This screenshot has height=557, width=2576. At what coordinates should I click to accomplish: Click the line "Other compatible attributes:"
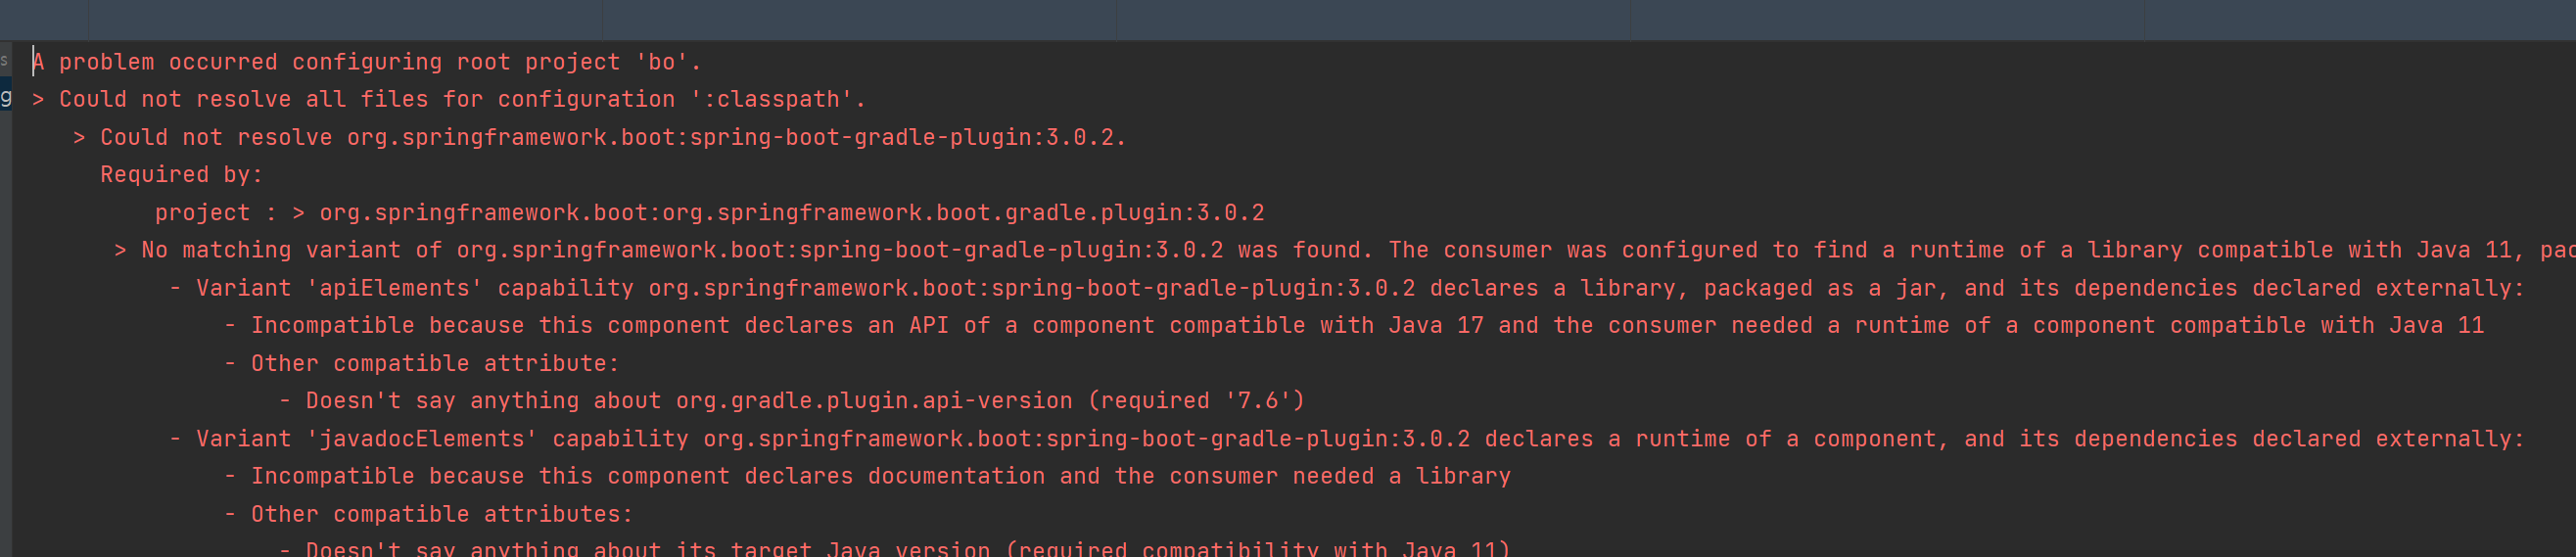(442, 515)
